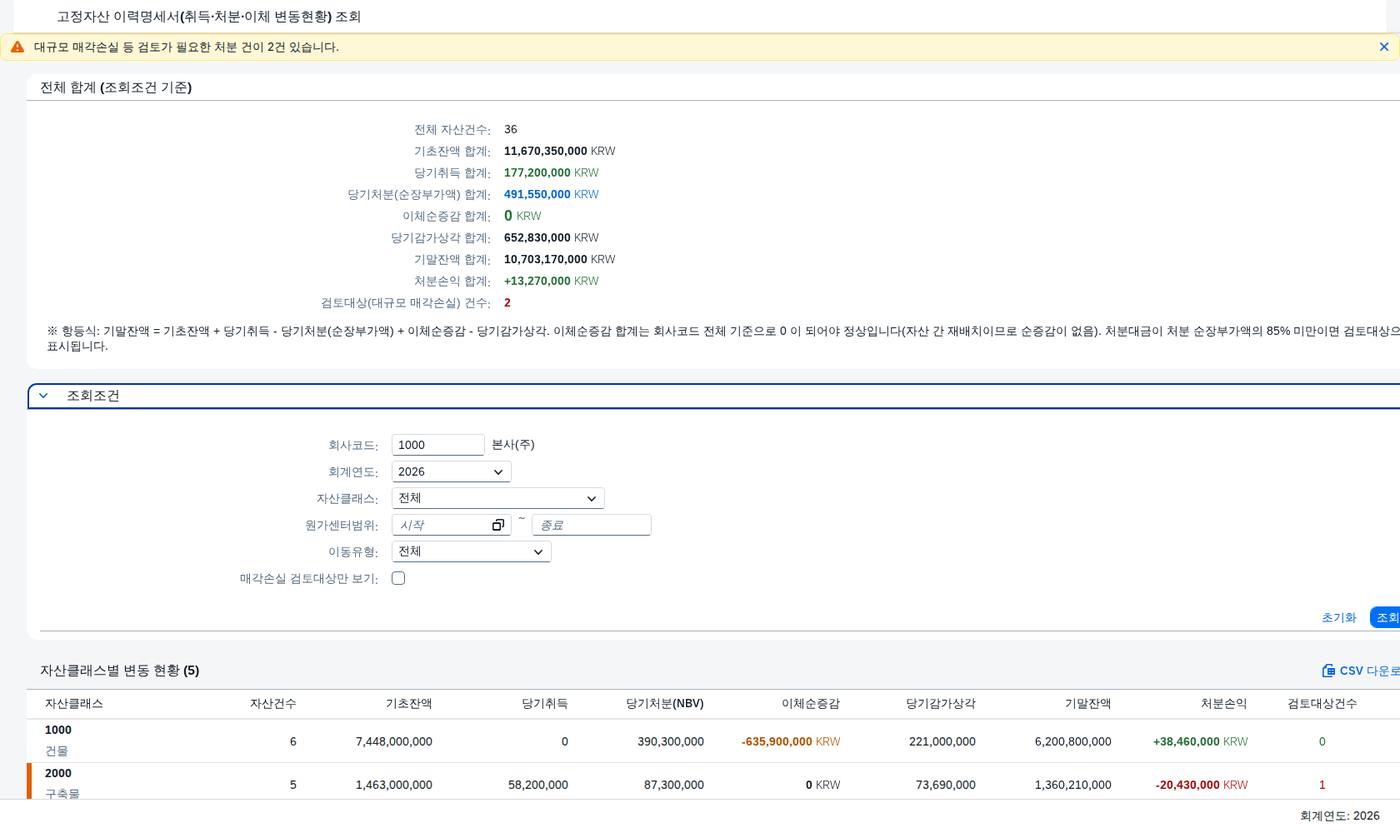This screenshot has height=833, width=1400.
Task: Click the 7,448,000,000 opening balance cell
Action: click(x=394, y=742)
